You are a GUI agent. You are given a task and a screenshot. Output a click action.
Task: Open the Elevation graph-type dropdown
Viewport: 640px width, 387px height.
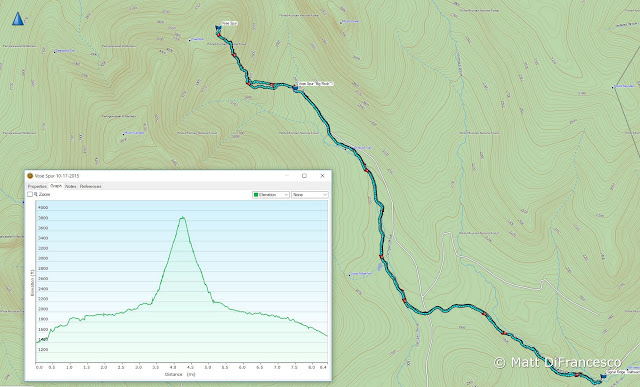pyautogui.click(x=271, y=195)
